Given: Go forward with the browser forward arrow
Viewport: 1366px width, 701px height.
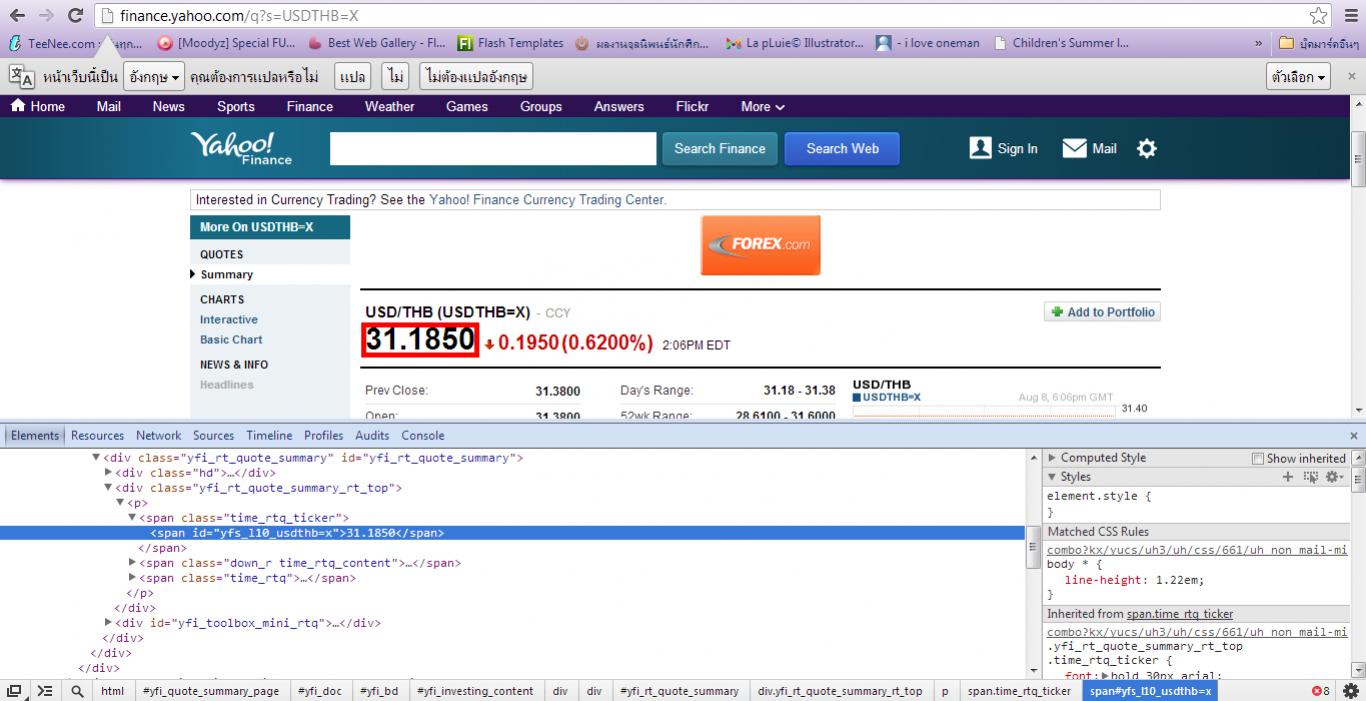Looking at the screenshot, I should [46, 16].
